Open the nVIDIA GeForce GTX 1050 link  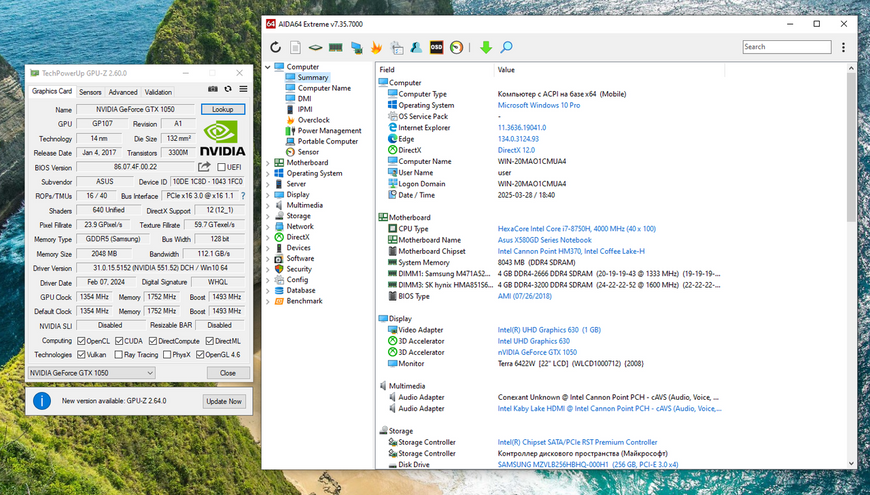click(537, 352)
